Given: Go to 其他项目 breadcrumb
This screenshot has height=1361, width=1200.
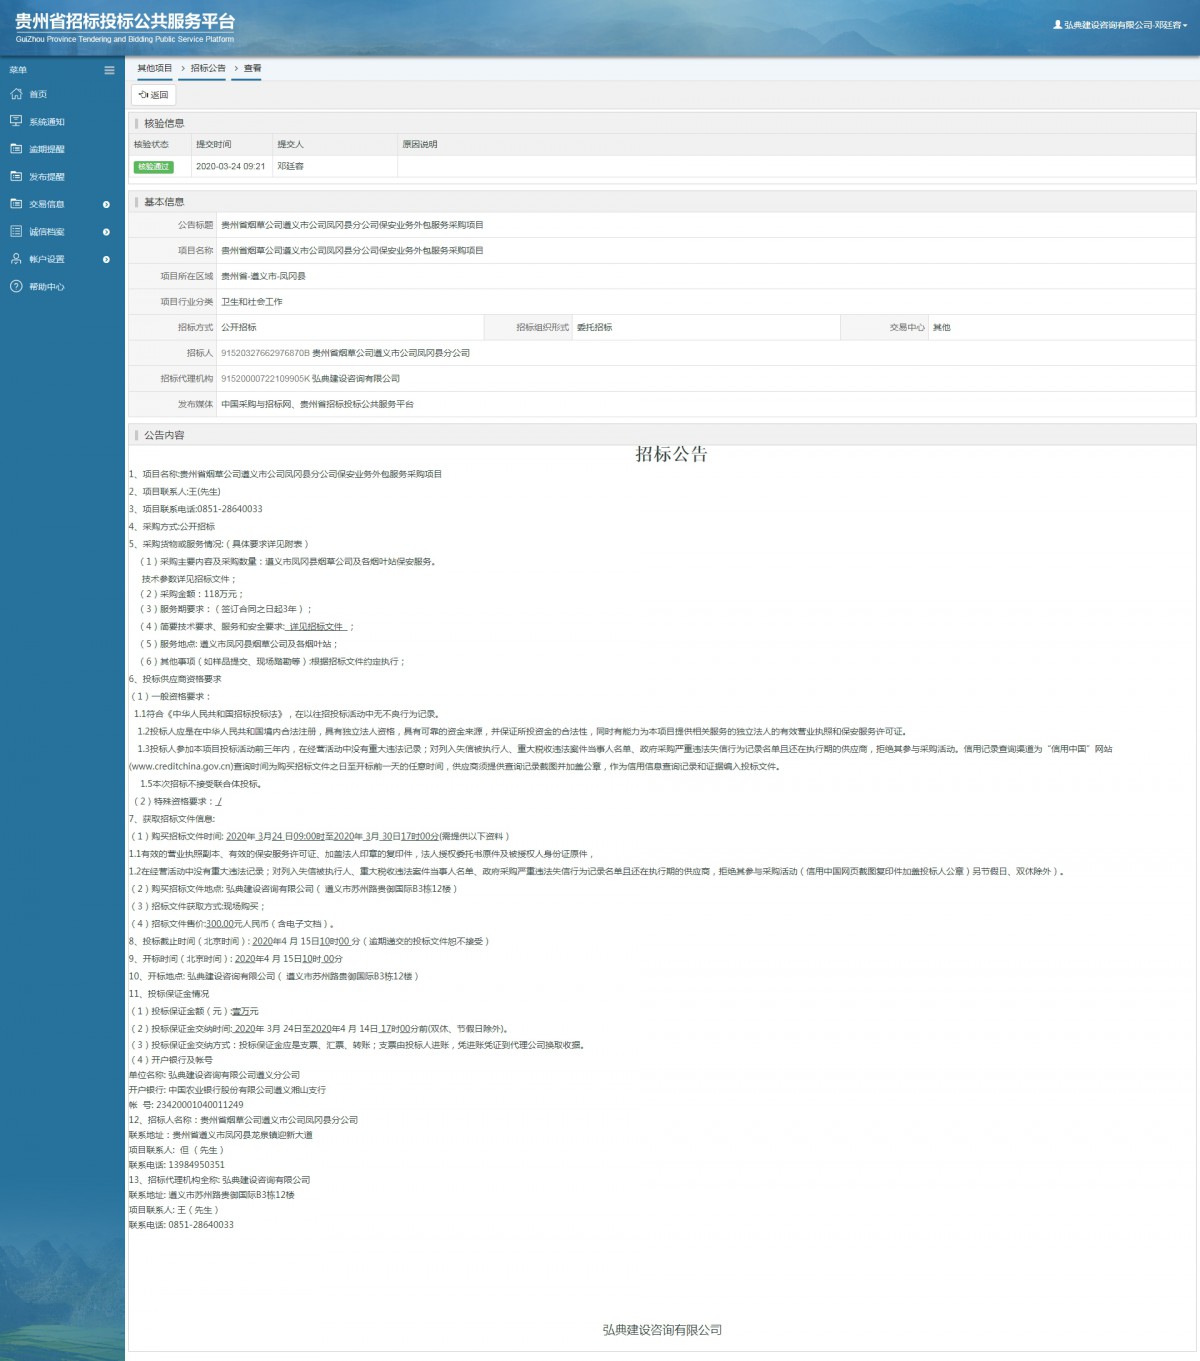Looking at the screenshot, I should [155, 68].
